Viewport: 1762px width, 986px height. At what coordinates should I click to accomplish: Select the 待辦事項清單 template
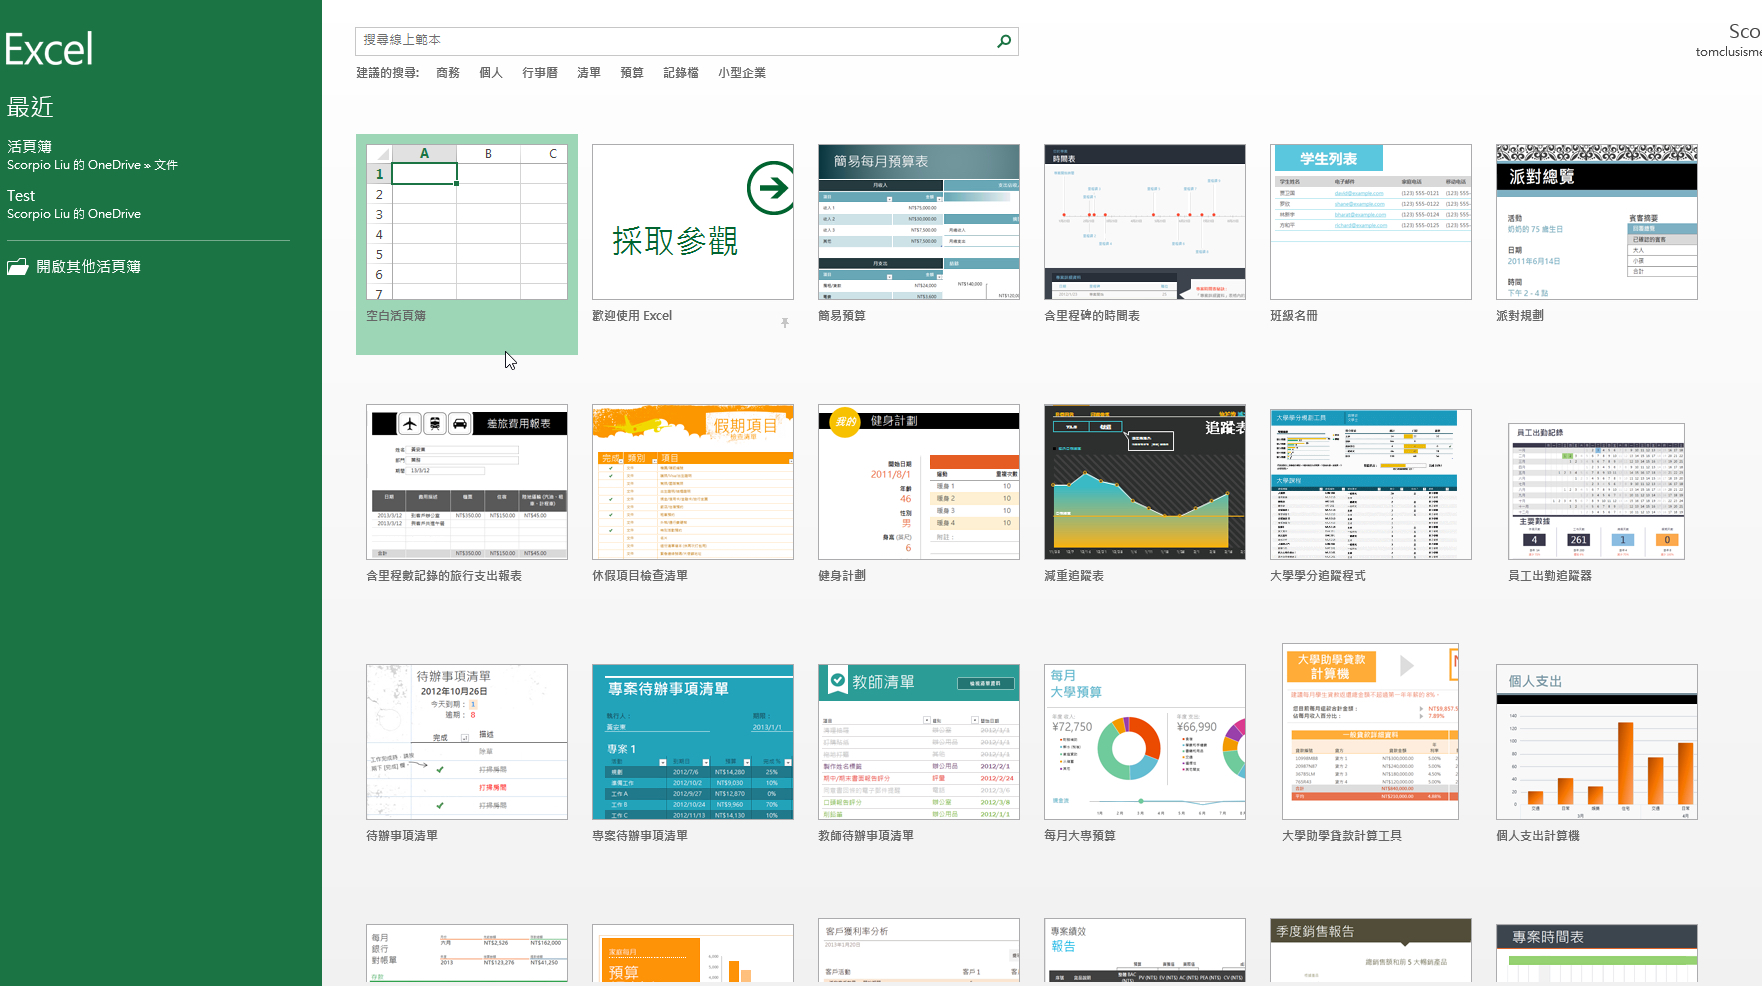467,742
